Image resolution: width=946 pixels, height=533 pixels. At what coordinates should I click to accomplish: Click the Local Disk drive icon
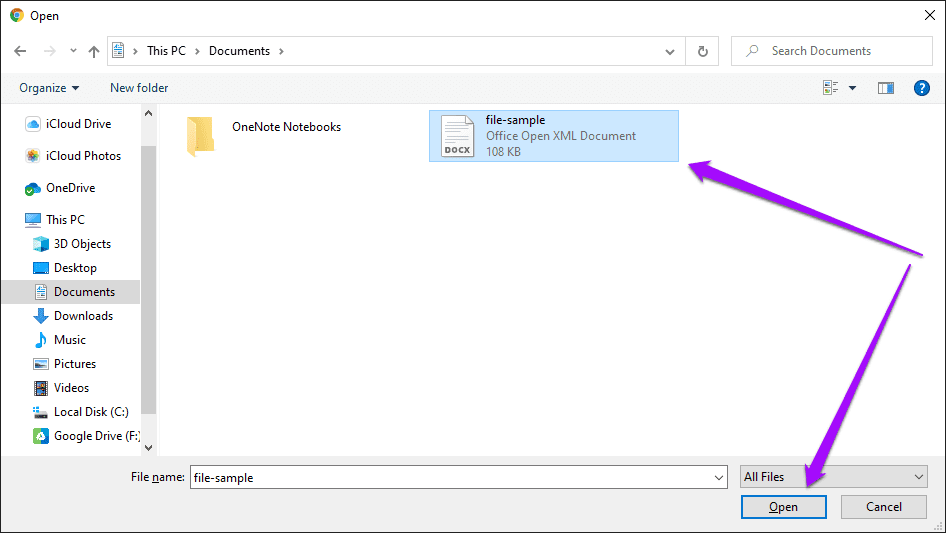(40, 413)
